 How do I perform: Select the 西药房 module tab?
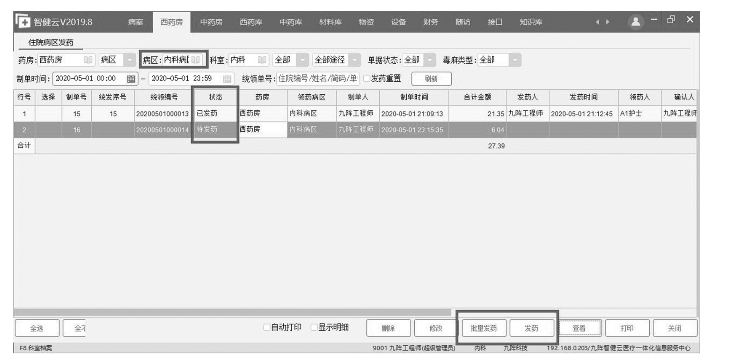(x=172, y=22)
